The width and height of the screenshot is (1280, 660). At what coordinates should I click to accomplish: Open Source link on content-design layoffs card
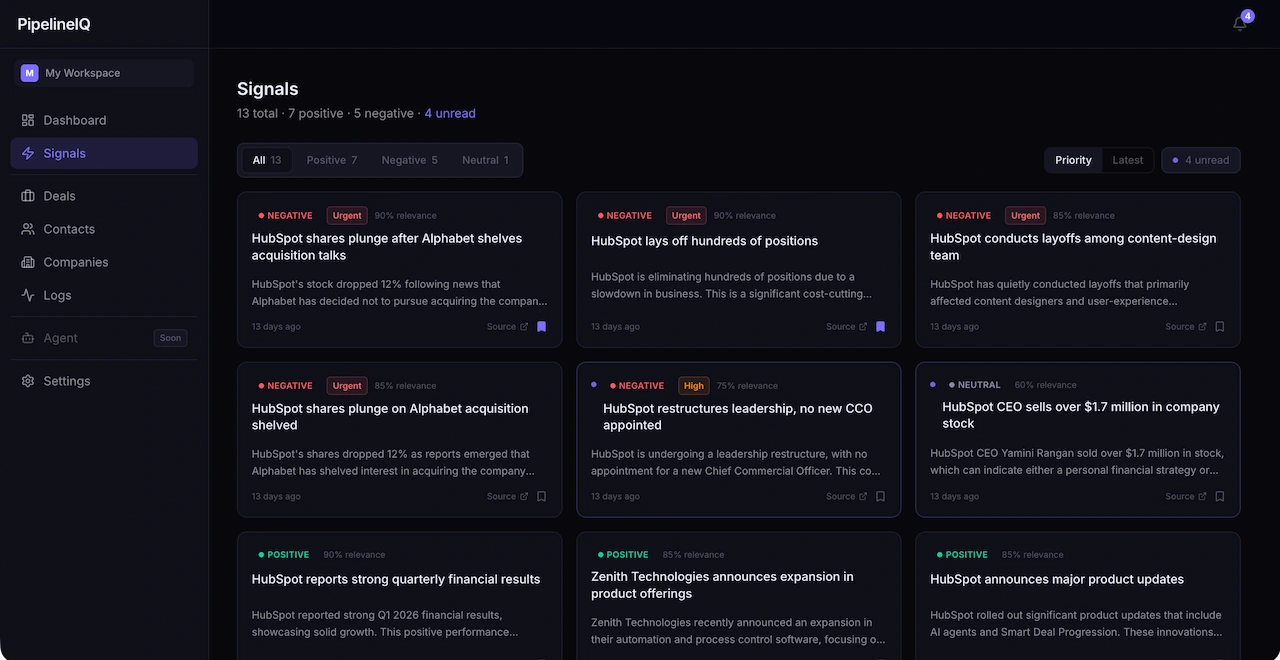pyautogui.click(x=1185, y=327)
